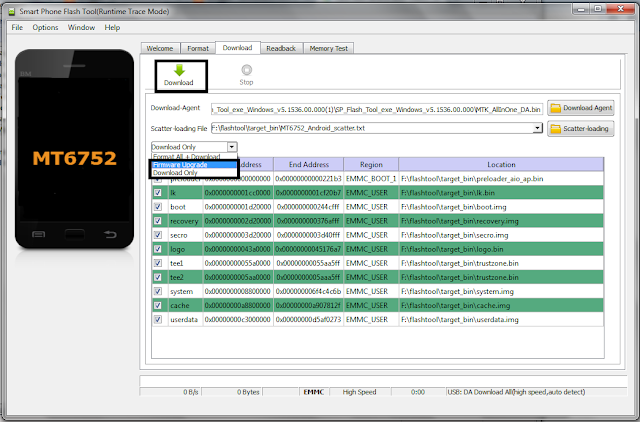The height and width of the screenshot is (422, 640).
Task: Open the Help menu
Action: click(x=112, y=27)
